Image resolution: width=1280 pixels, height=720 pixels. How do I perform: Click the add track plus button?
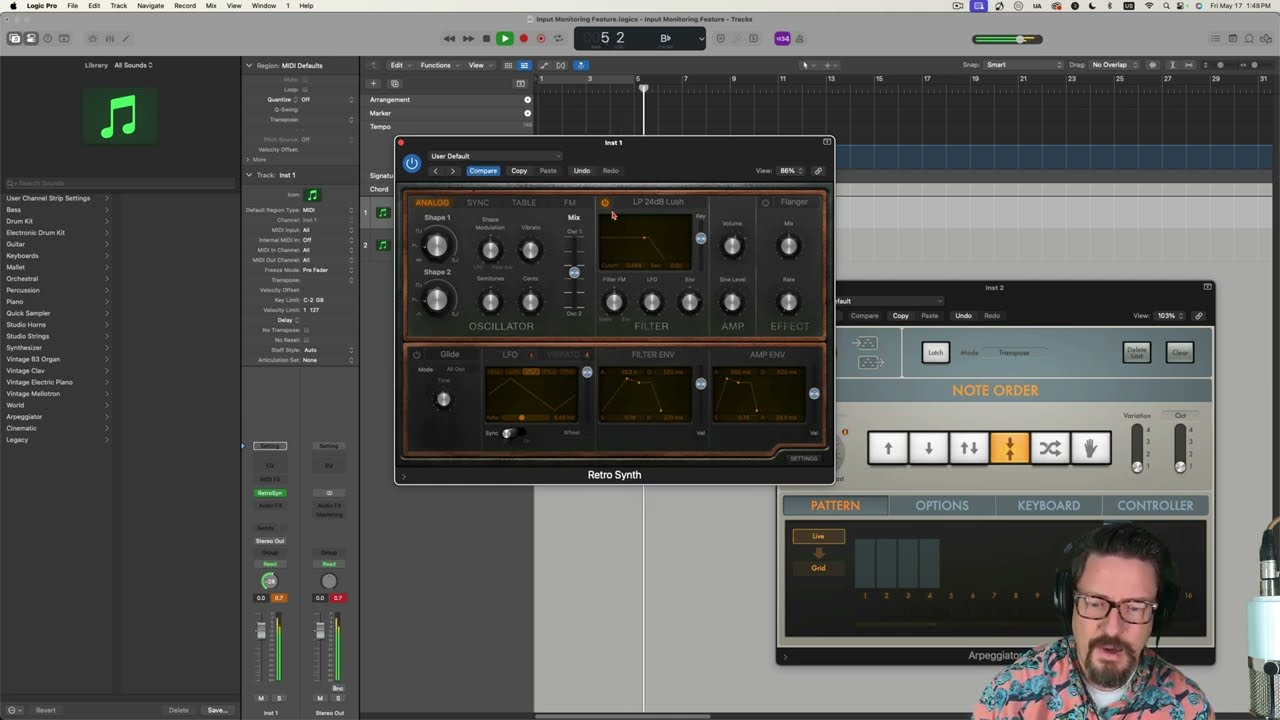tap(373, 83)
